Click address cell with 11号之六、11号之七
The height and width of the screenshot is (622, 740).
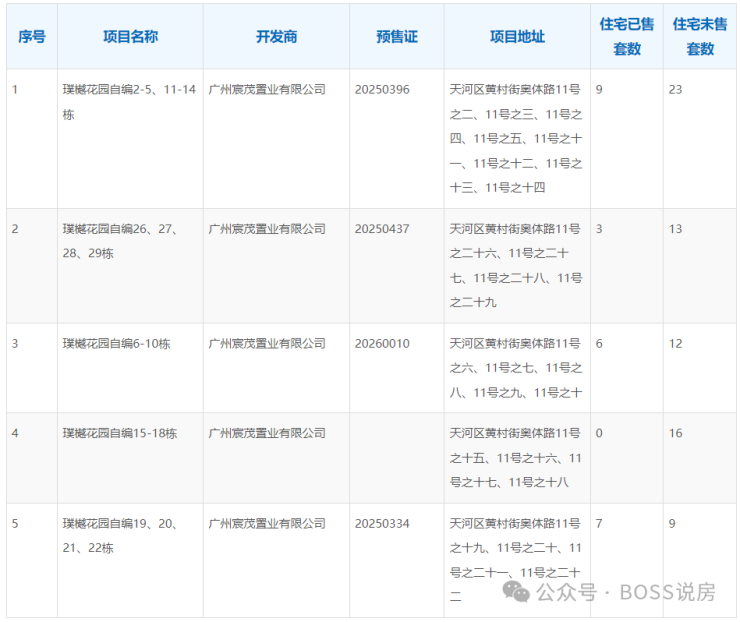[516, 368]
